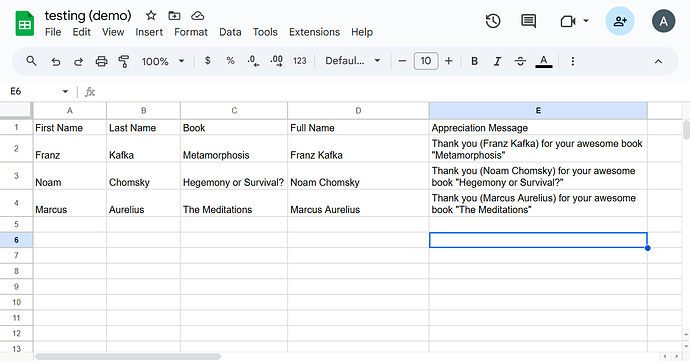Screen dimensions: 690x361
Task: Open the Data menu
Action: pos(230,32)
